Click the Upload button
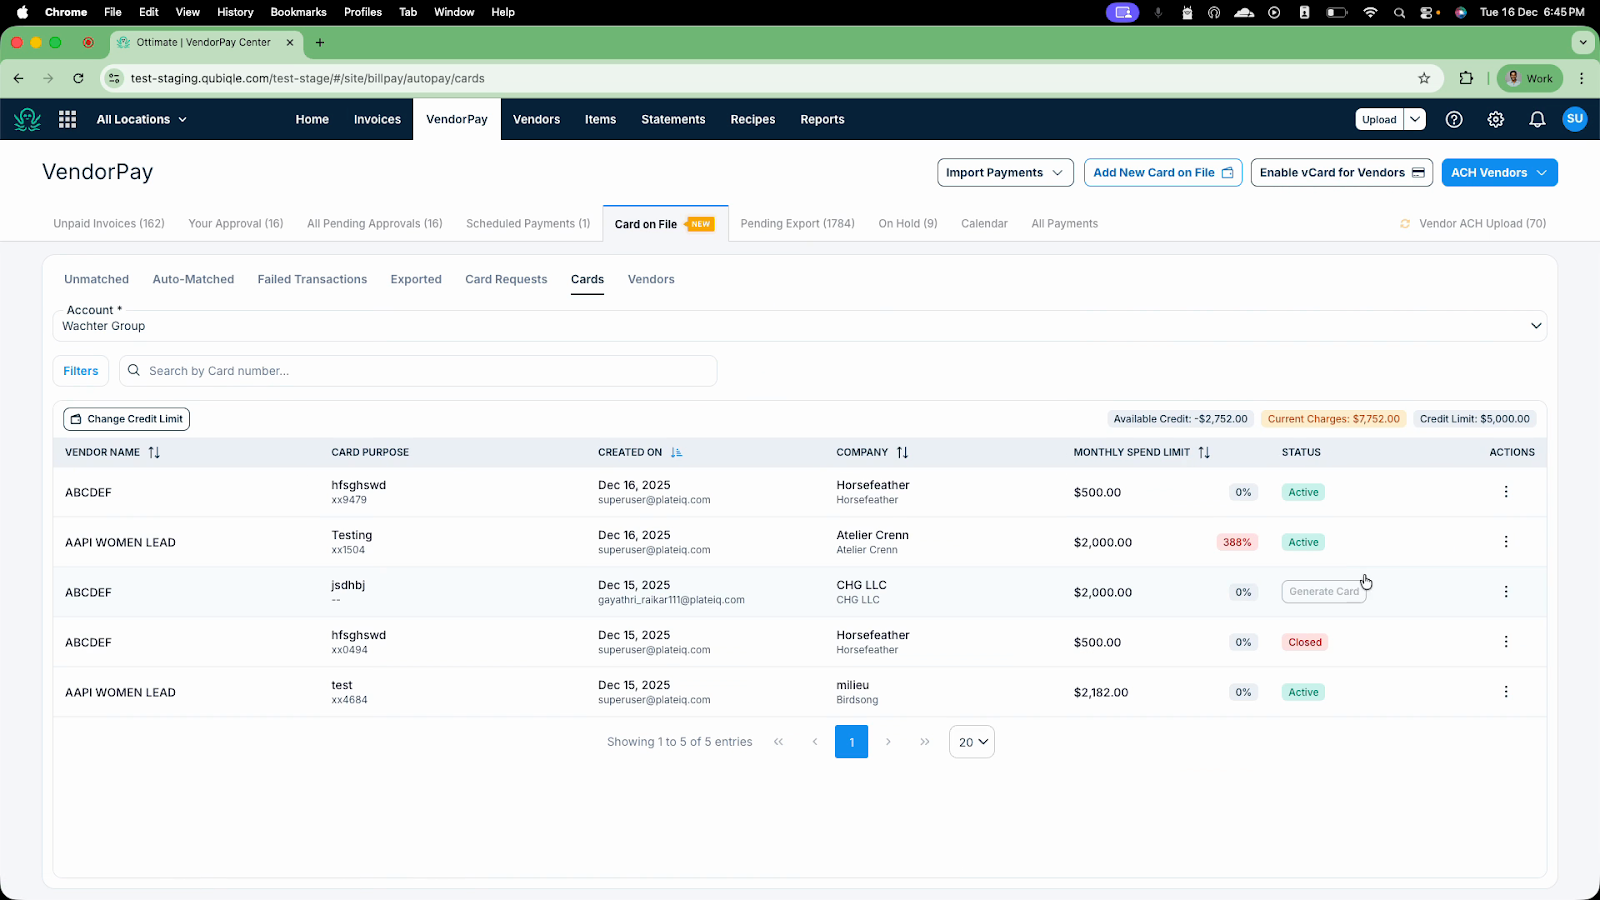Screen dimensions: 1600x900 click(x=1379, y=119)
